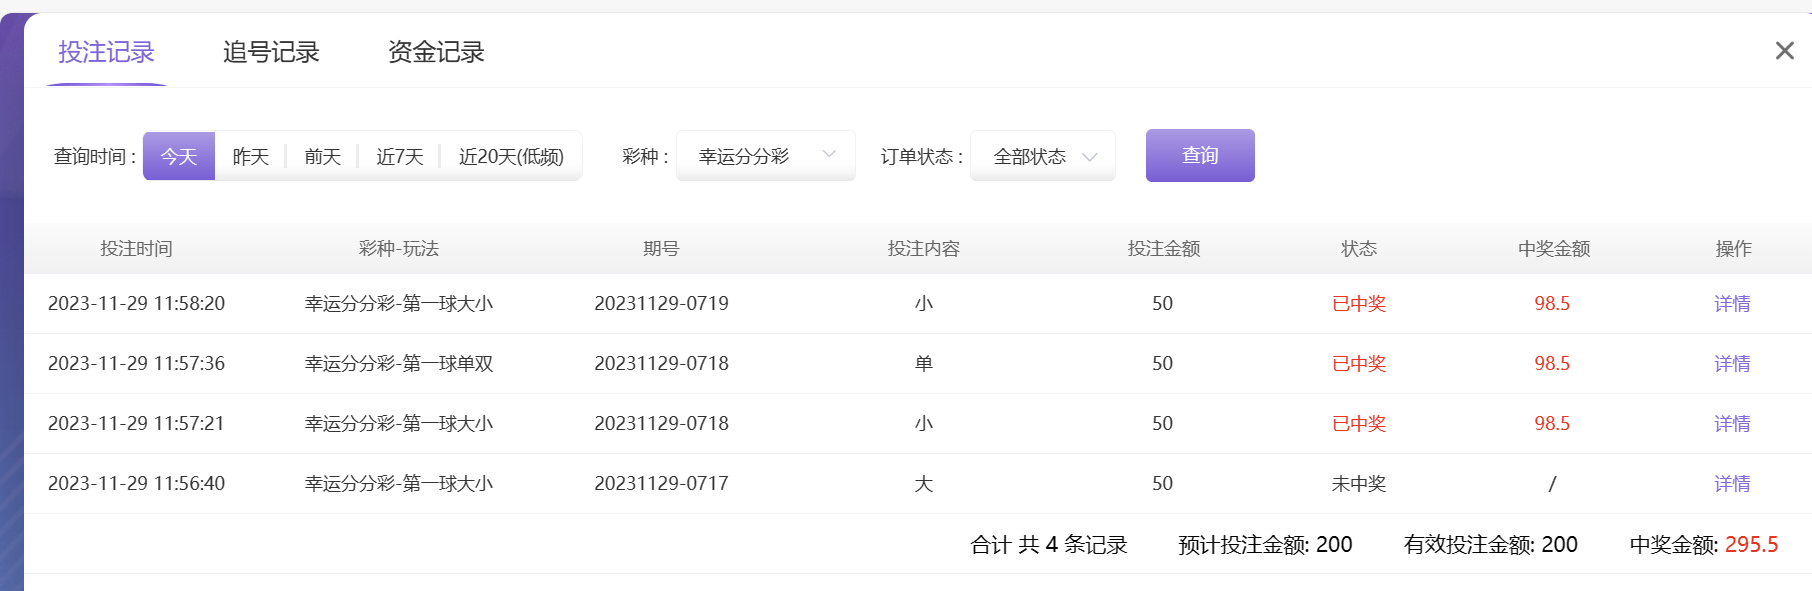Open 详情 of the 未中奖 bet
1812x591 pixels.
point(1732,484)
